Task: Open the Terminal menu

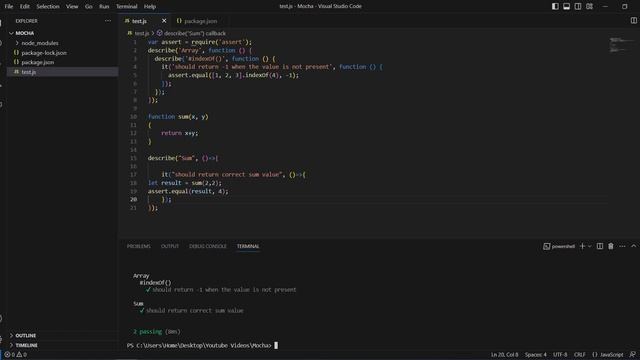Action: point(127,6)
